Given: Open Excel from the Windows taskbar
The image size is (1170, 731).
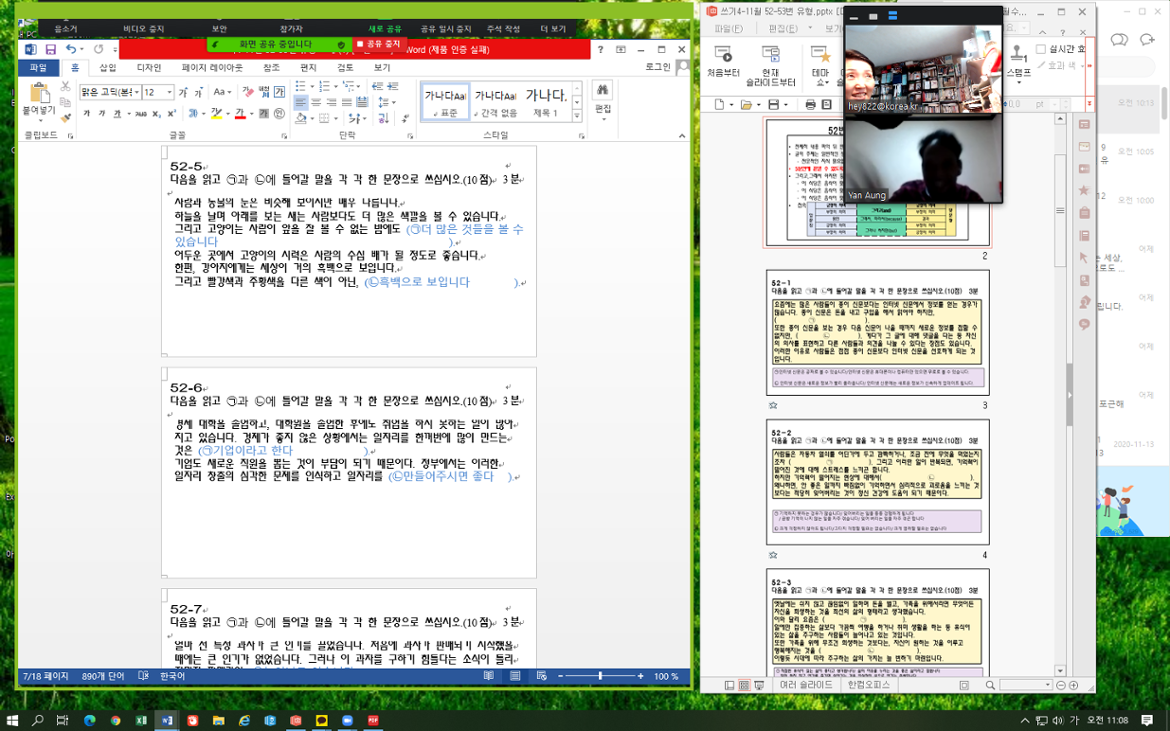Looking at the screenshot, I should pyautogui.click(x=141, y=720).
